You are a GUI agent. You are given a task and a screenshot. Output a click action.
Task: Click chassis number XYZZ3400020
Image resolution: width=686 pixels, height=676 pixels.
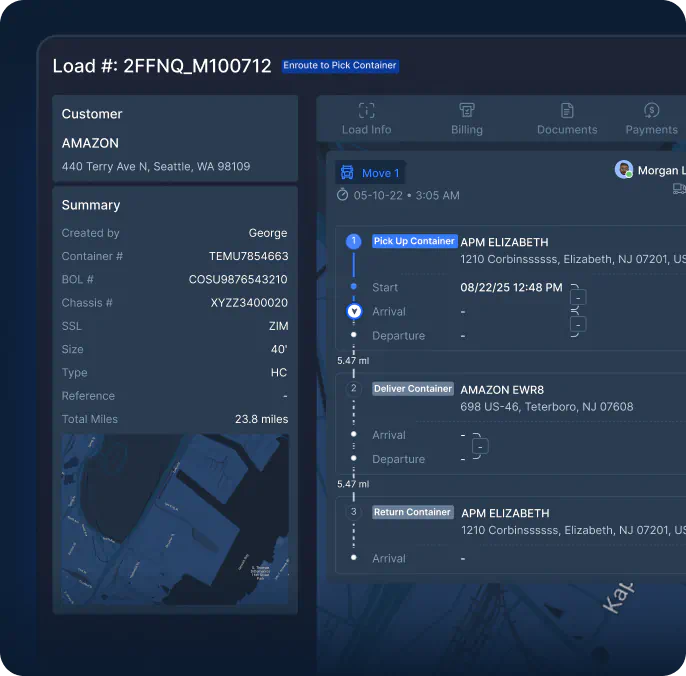(249, 303)
